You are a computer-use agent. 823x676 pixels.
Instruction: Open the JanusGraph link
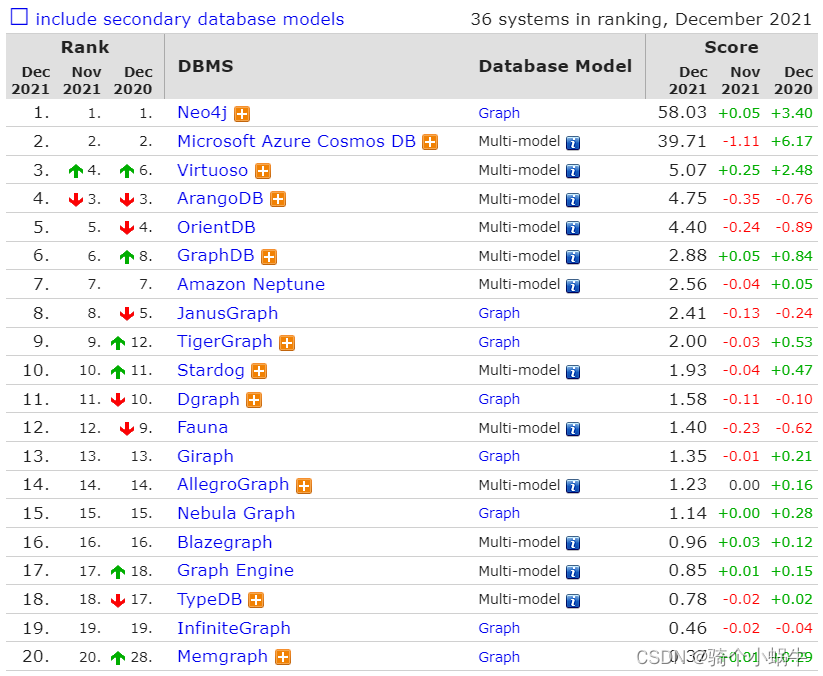click(x=227, y=313)
